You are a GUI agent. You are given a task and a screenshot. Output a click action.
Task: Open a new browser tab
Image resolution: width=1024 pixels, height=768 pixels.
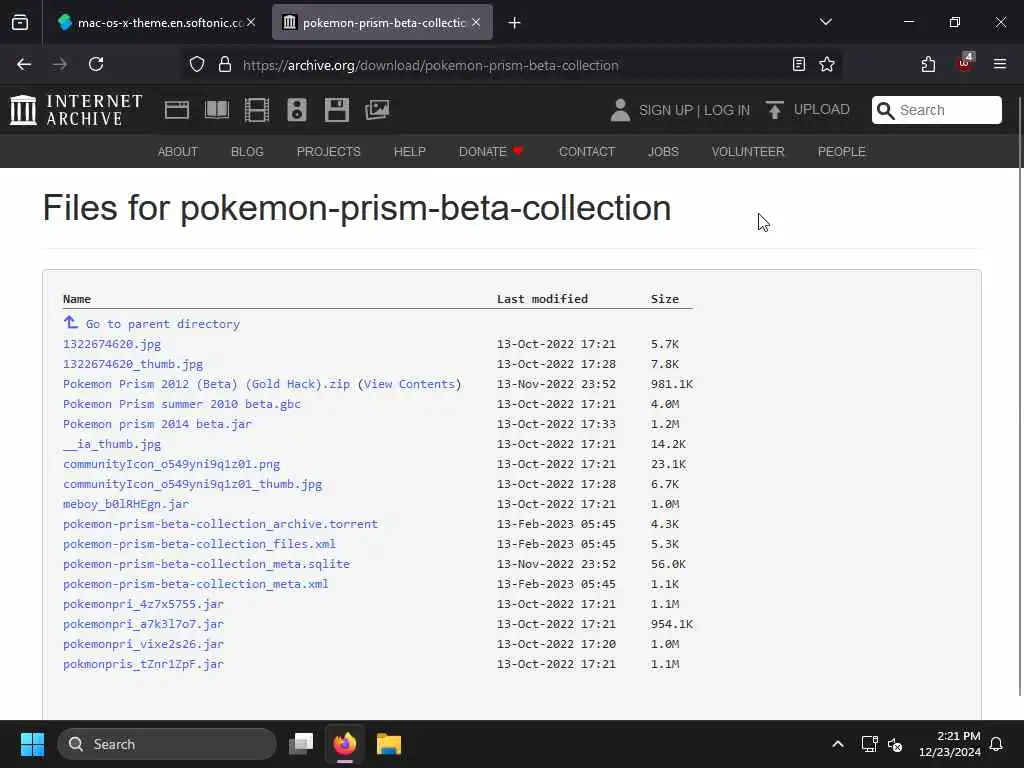(x=514, y=23)
